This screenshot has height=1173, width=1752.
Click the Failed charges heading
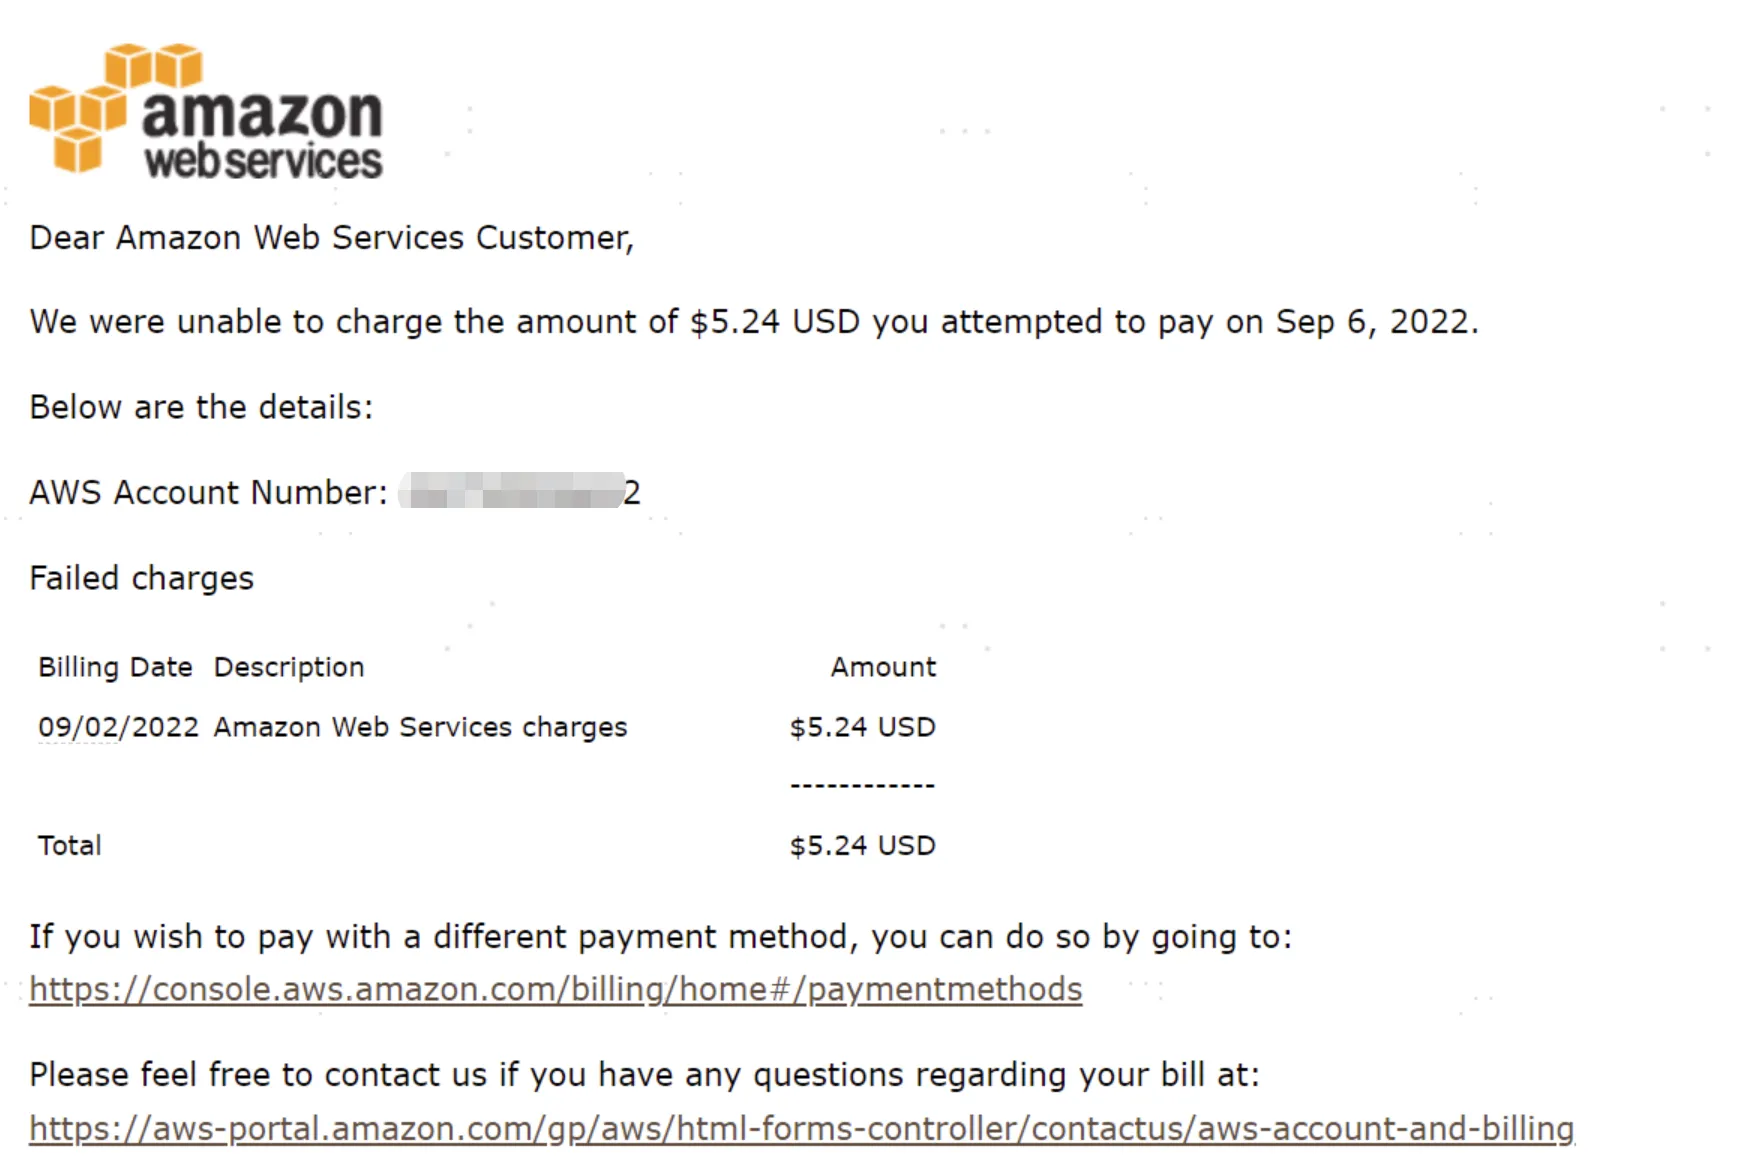coord(142,578)
